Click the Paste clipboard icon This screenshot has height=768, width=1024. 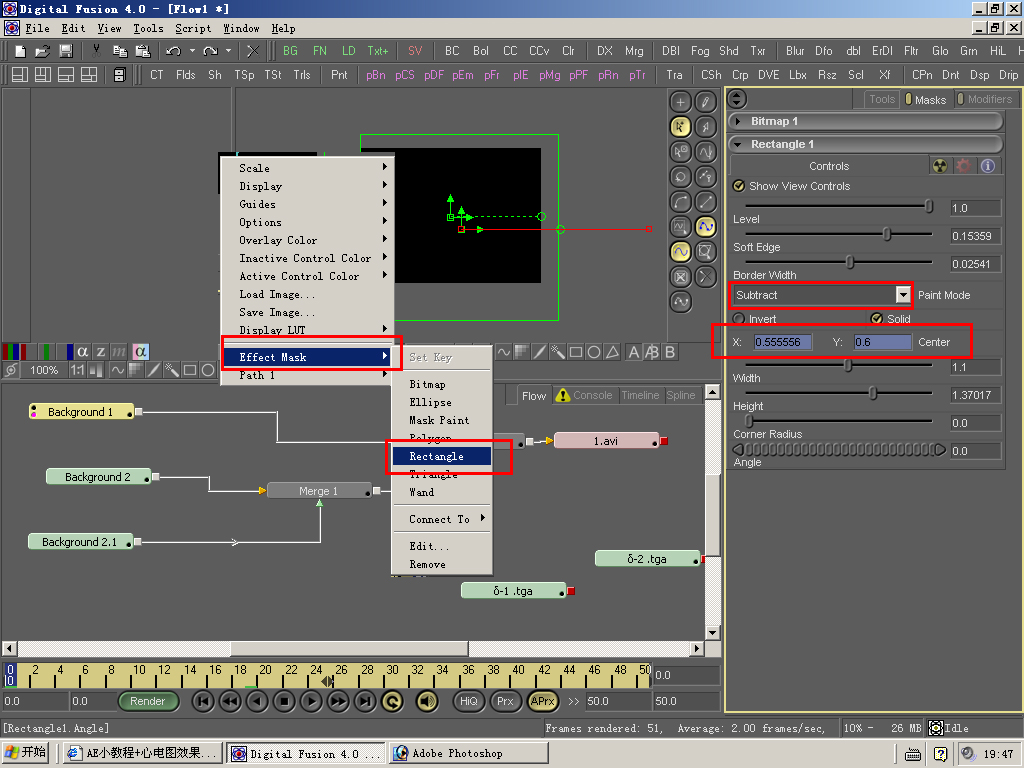(x=142, y=51)
